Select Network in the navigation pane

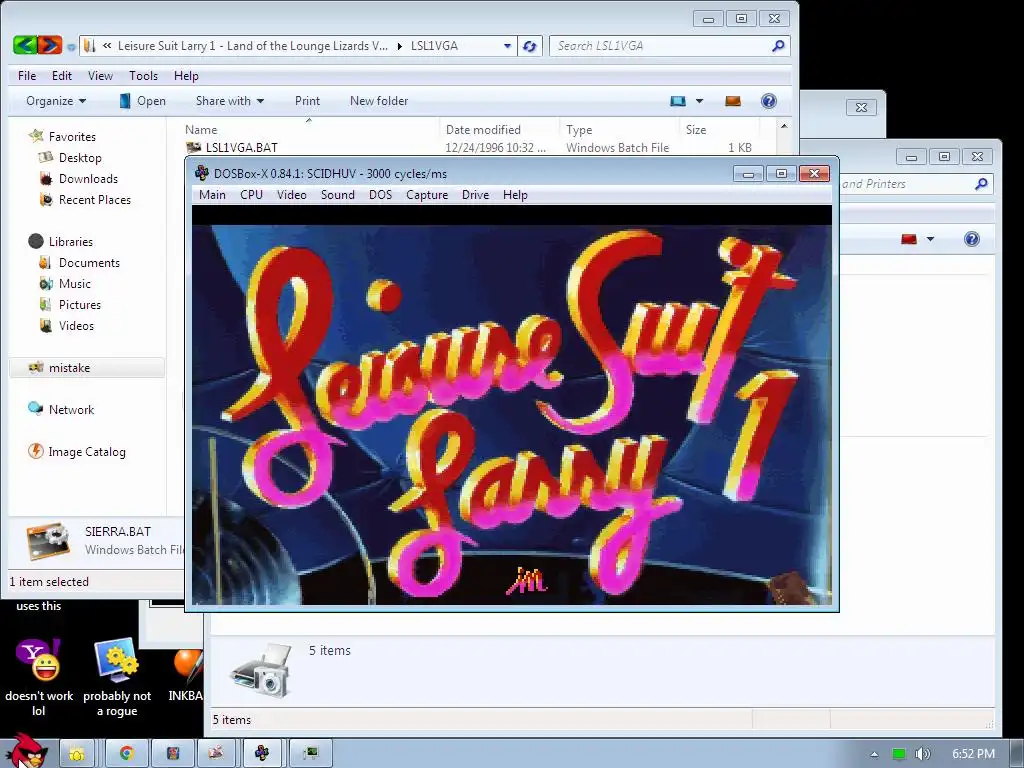pyautogui.click(x=71, y=409)
